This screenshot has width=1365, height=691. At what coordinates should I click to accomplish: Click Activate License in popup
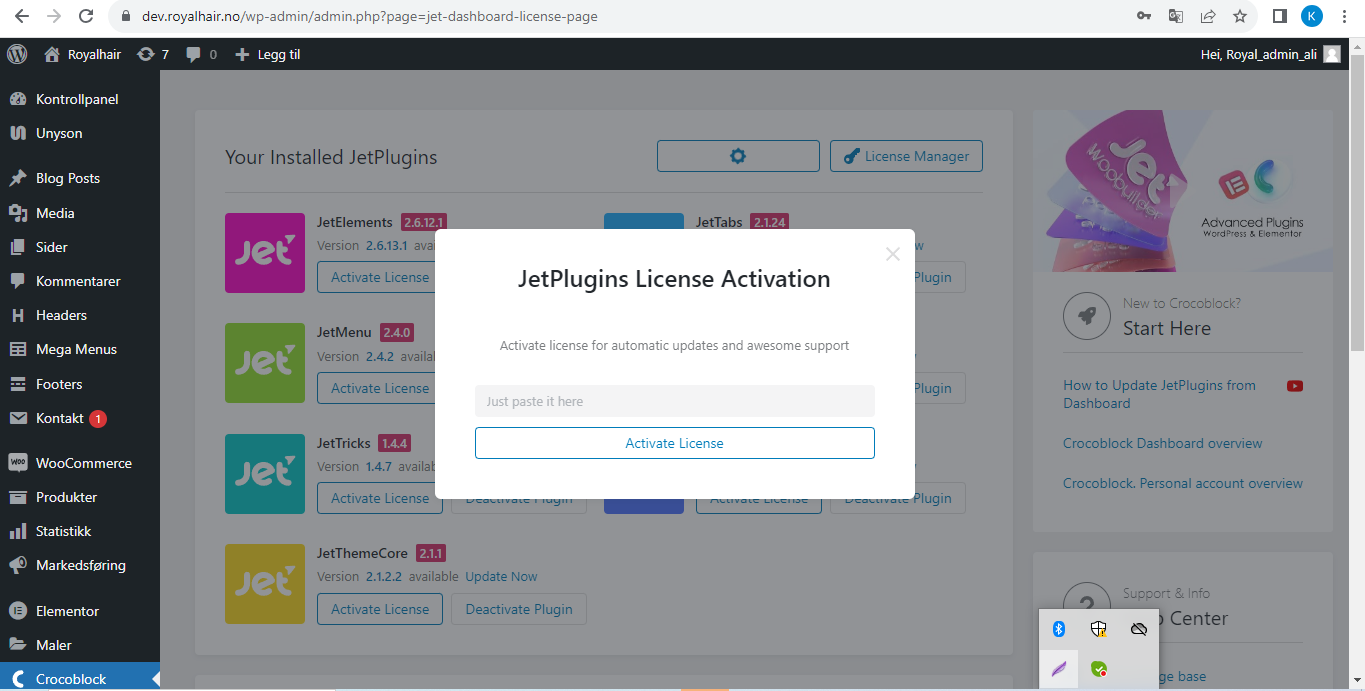click(x=675, y=443)
